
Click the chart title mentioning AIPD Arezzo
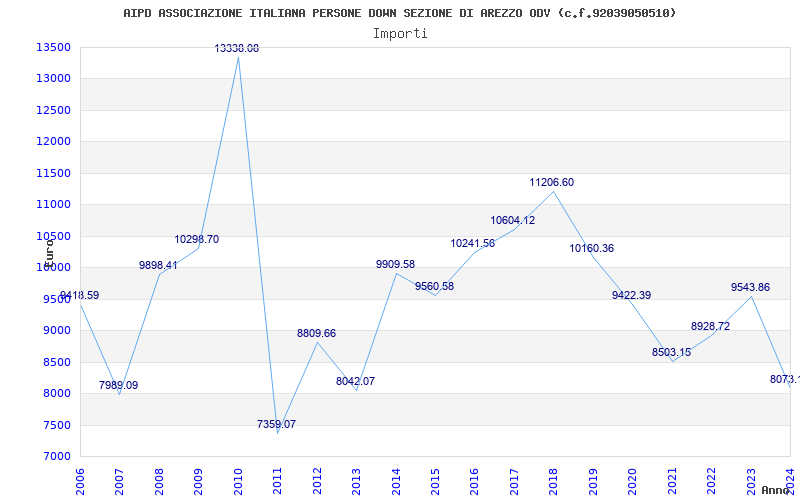(399, 13)
